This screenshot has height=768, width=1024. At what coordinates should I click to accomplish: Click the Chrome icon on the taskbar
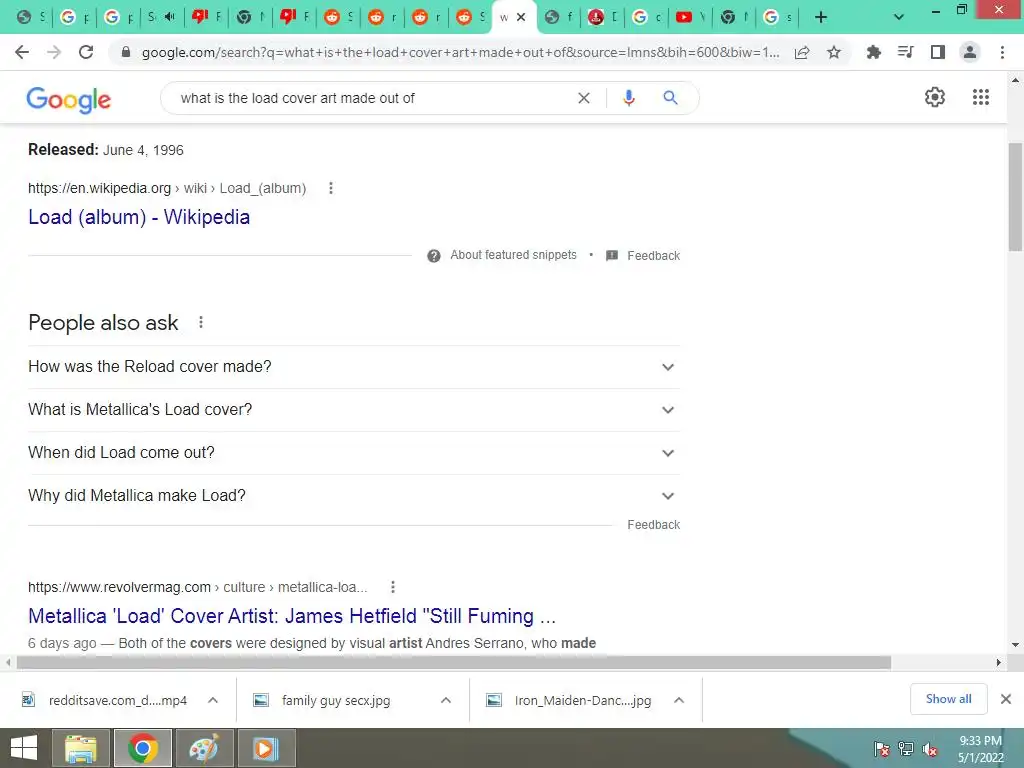click(143, 748)
